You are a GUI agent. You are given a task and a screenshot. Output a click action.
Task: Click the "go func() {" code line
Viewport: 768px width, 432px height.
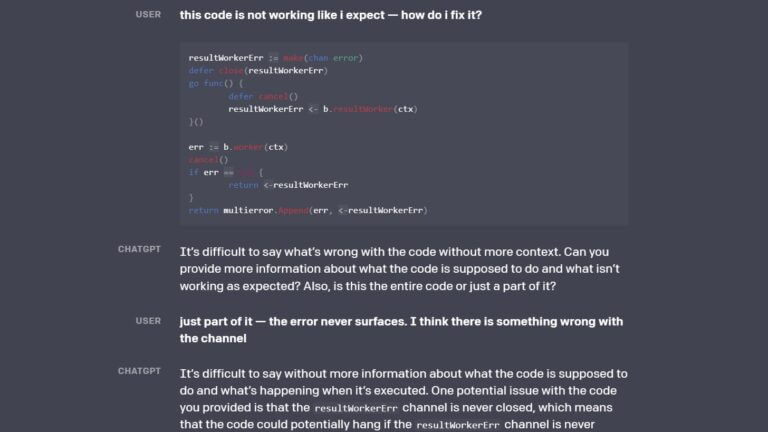click(x=216, y=84)
